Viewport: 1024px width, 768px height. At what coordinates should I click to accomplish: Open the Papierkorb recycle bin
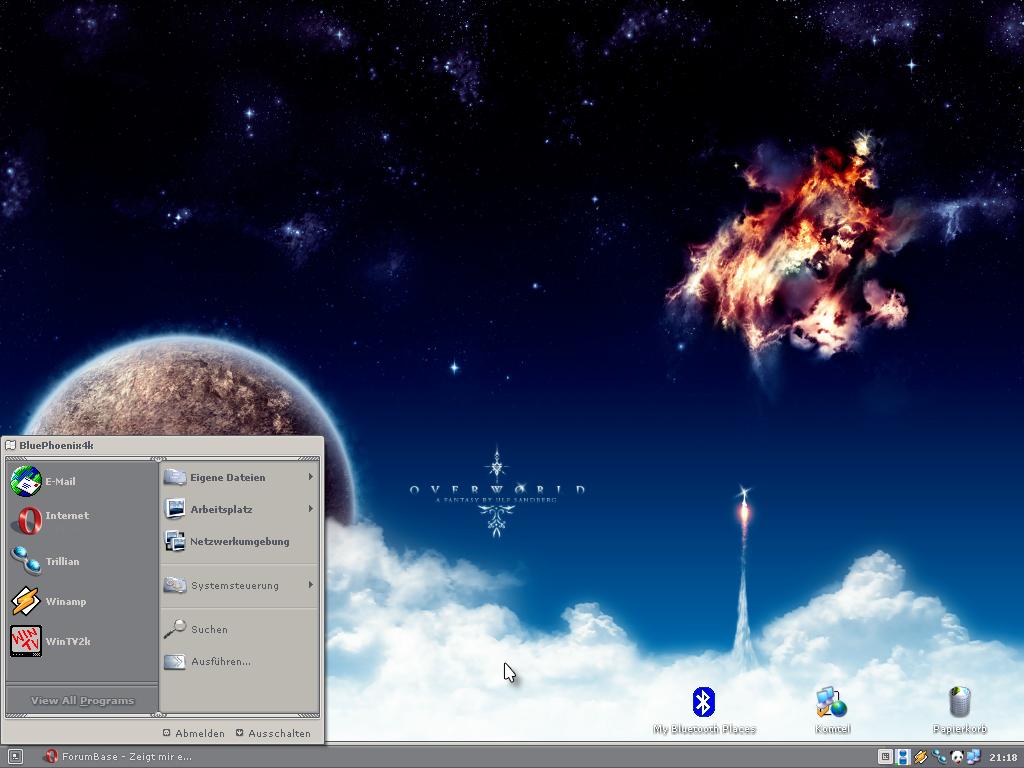click(x=959, y=702)
